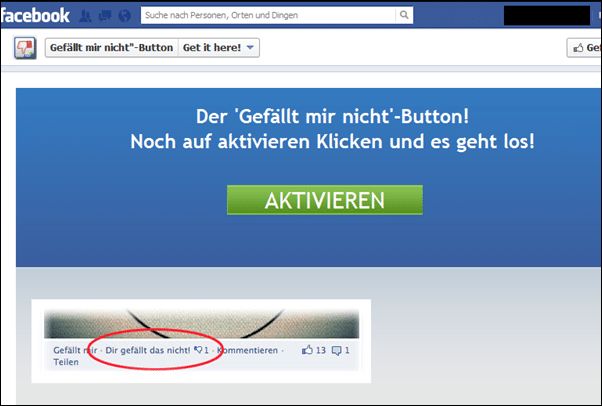Open the 'Get it here!' tab menu
Viewport: 602px width, 406px height.
pyautogui.click(x=218, y=48)
